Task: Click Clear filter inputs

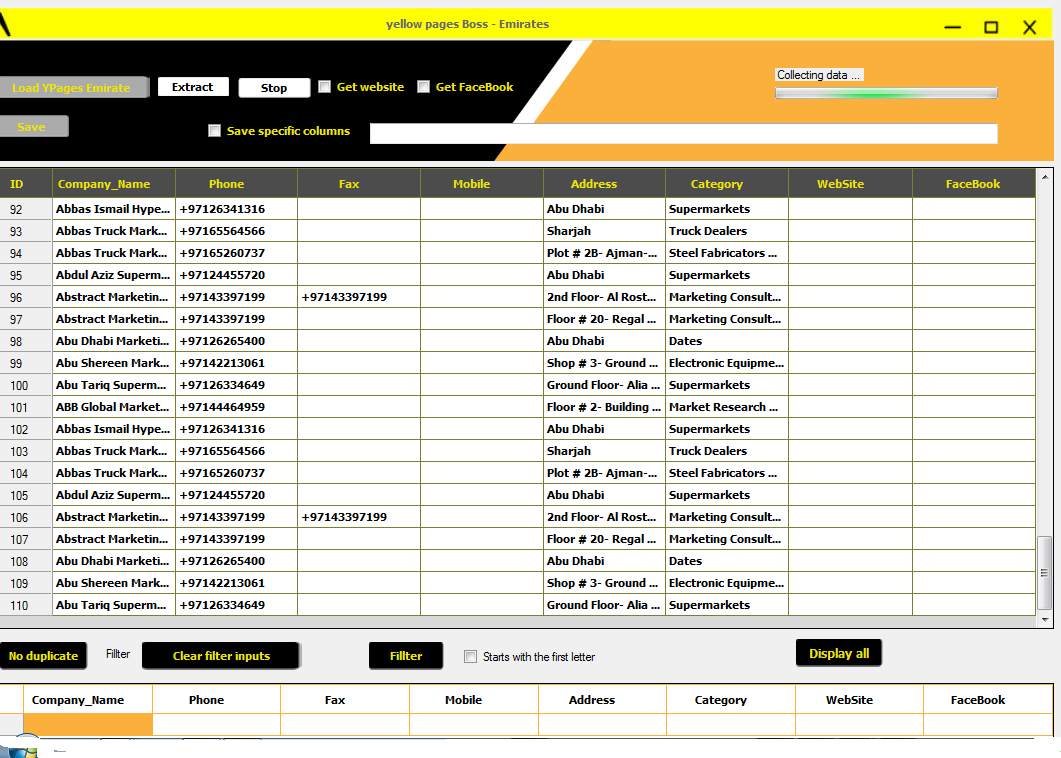Action: click(x=221, y=656)
